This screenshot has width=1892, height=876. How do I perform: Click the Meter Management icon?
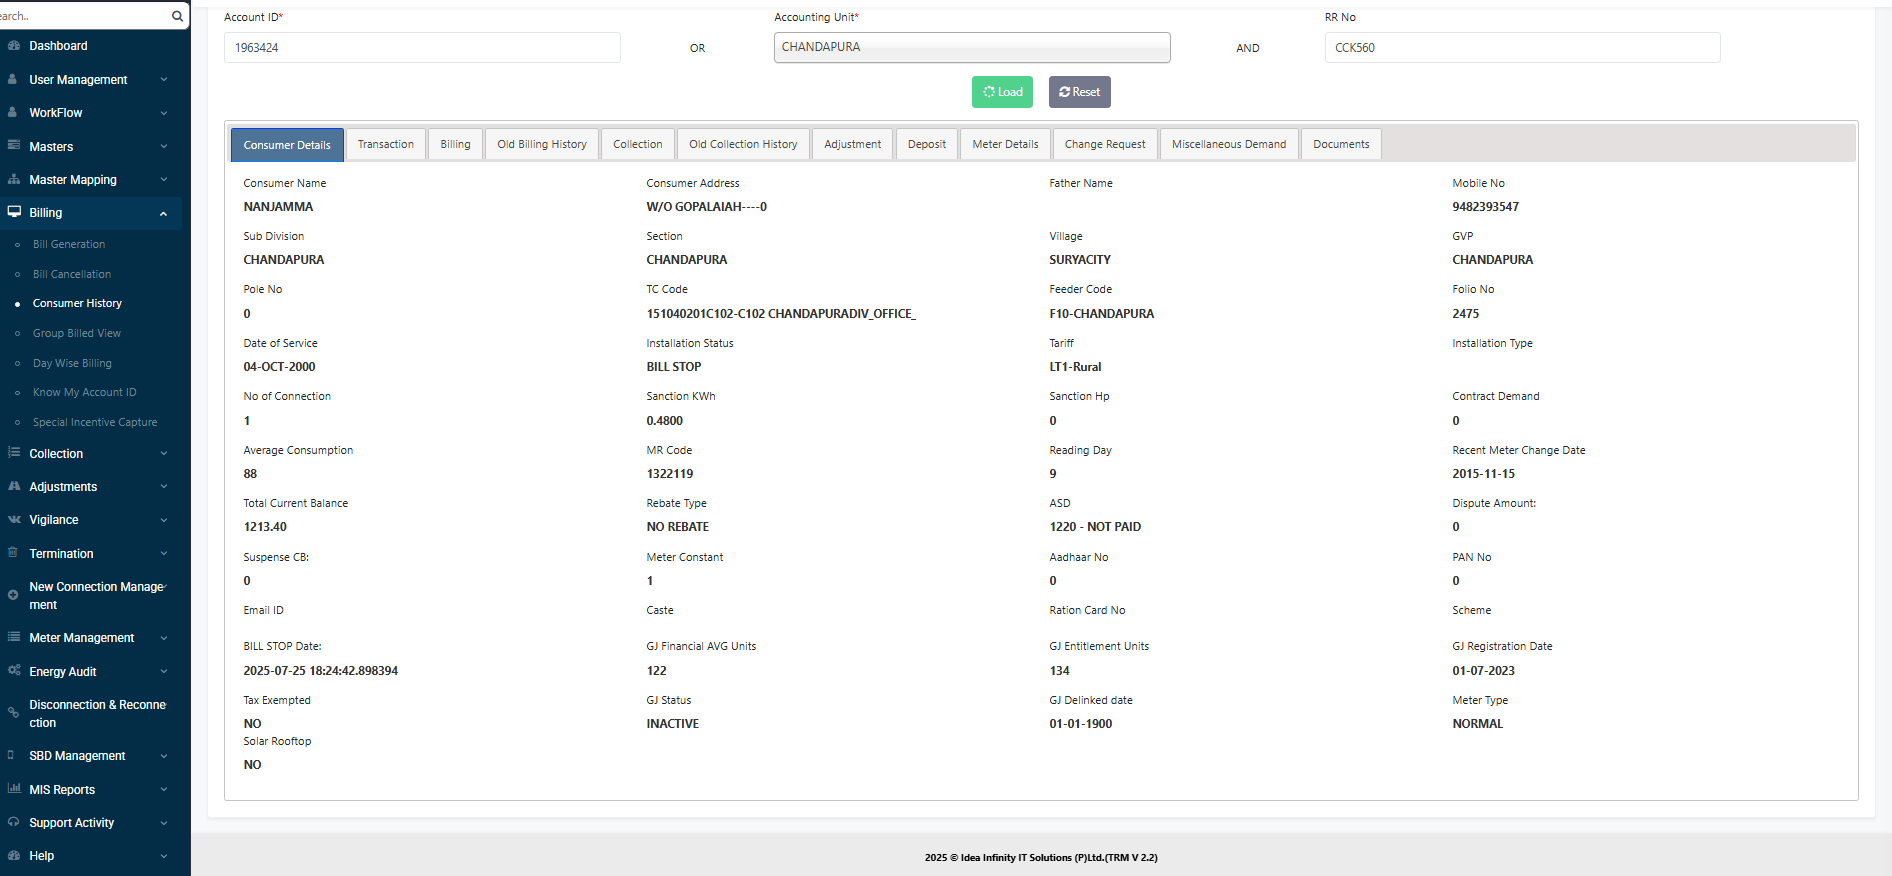pyautogui.click(x=14, y=637)
